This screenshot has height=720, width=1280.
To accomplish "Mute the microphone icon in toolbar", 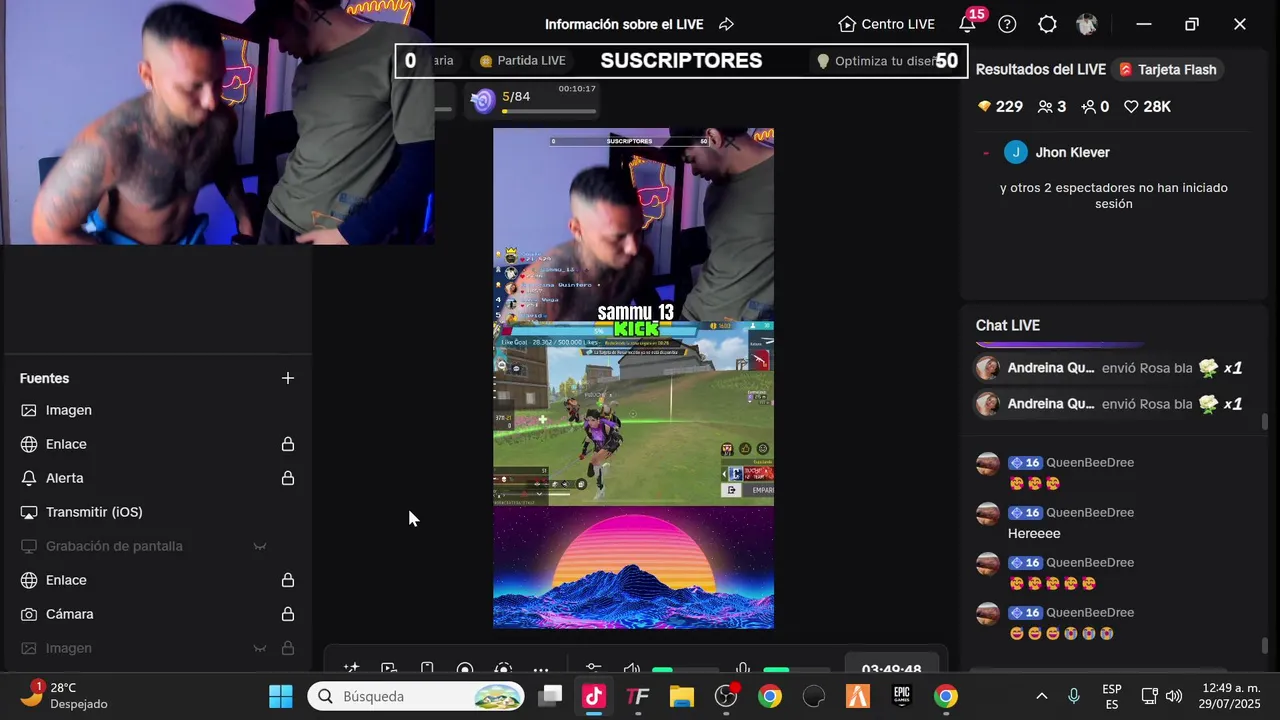I will click(742, 669).
